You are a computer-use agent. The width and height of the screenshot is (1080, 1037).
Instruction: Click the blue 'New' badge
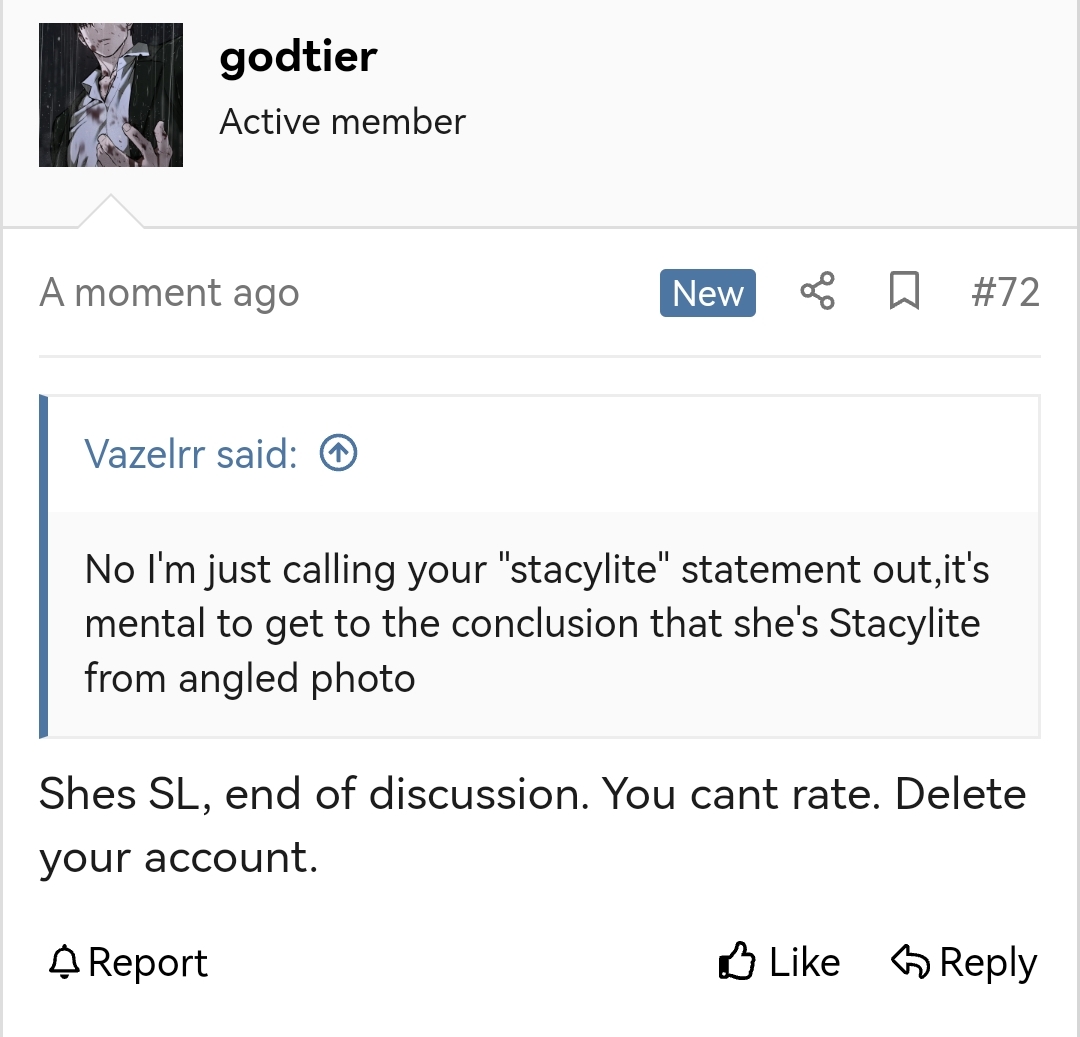707,293
